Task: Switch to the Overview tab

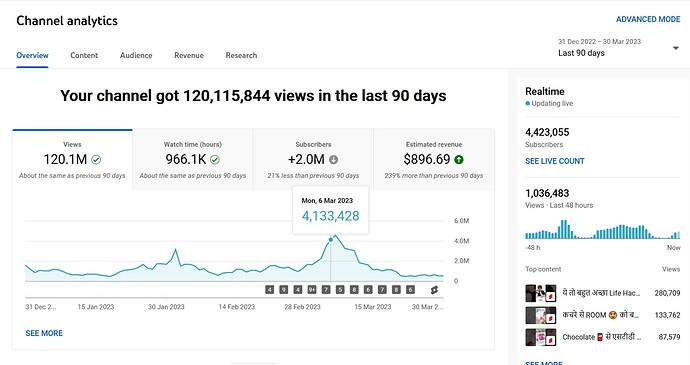Action: (x=32, y=55)
